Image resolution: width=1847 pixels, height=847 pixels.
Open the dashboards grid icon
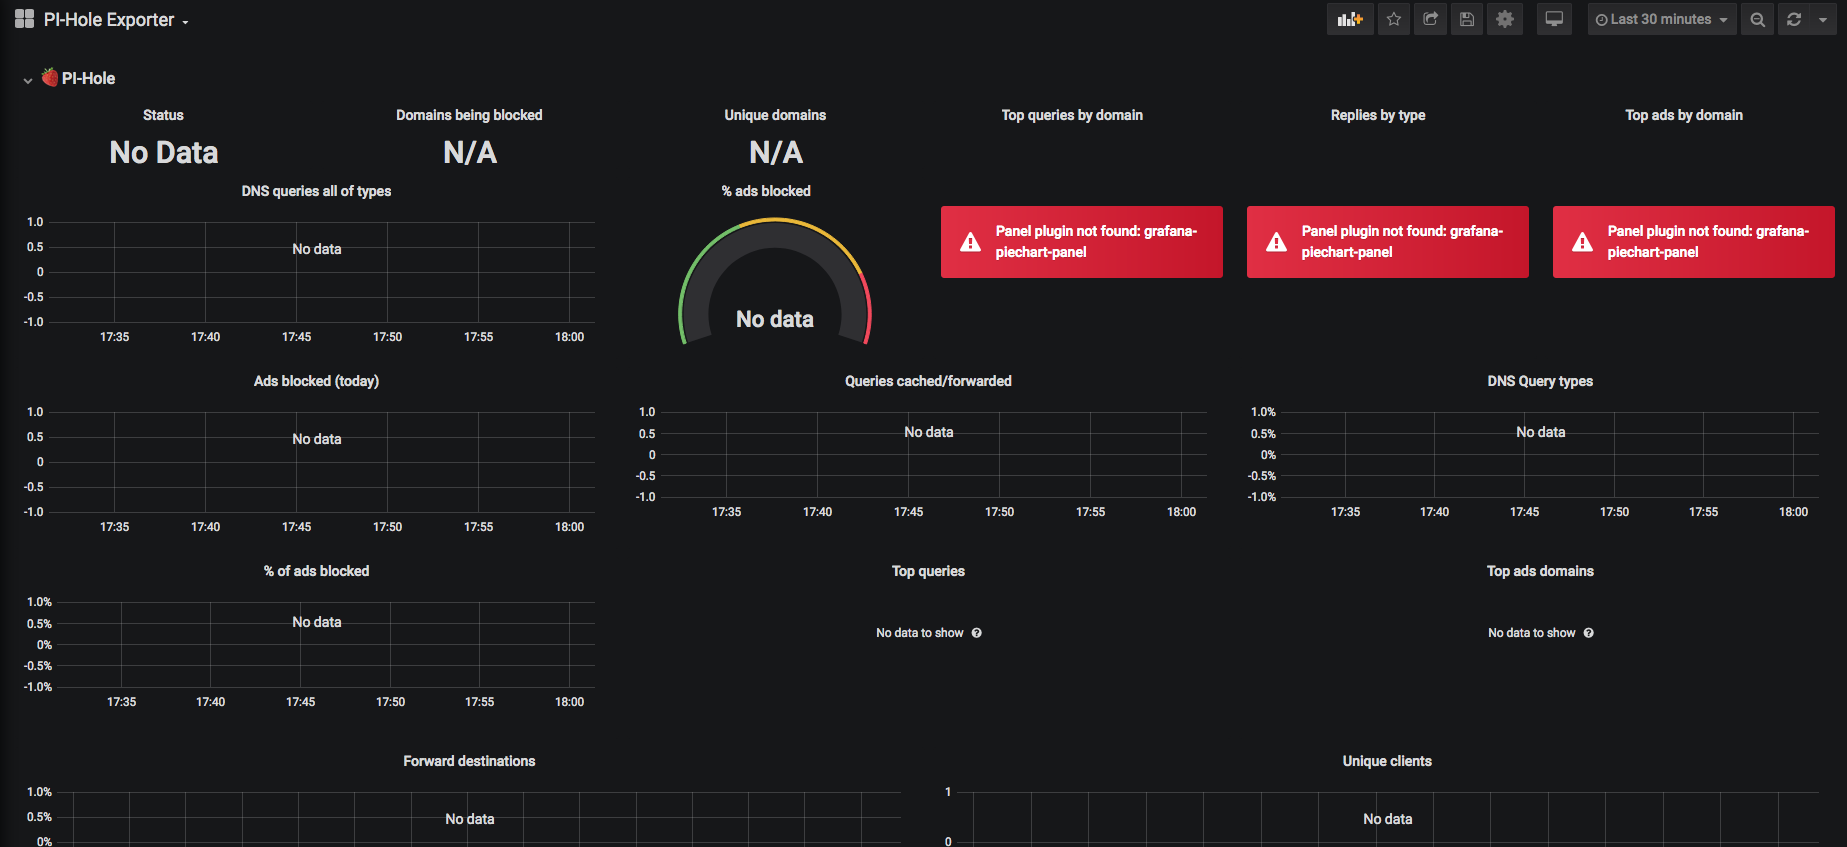point(24,19)
